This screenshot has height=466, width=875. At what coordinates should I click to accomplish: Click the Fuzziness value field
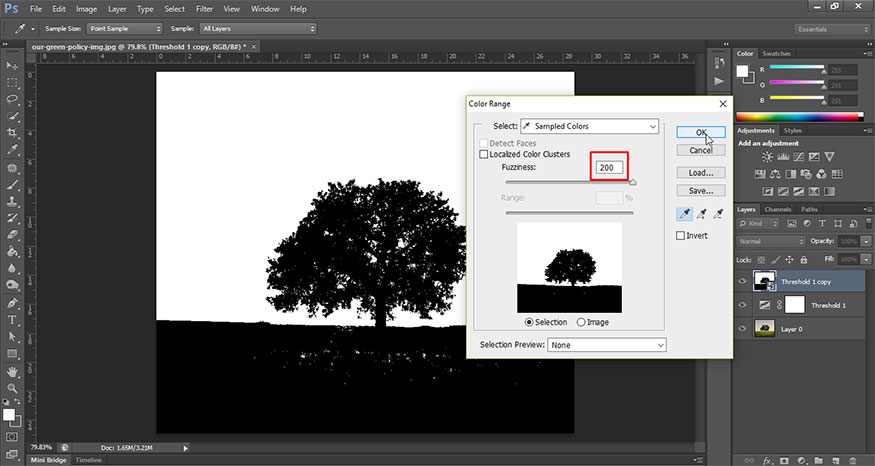point(607,167)
